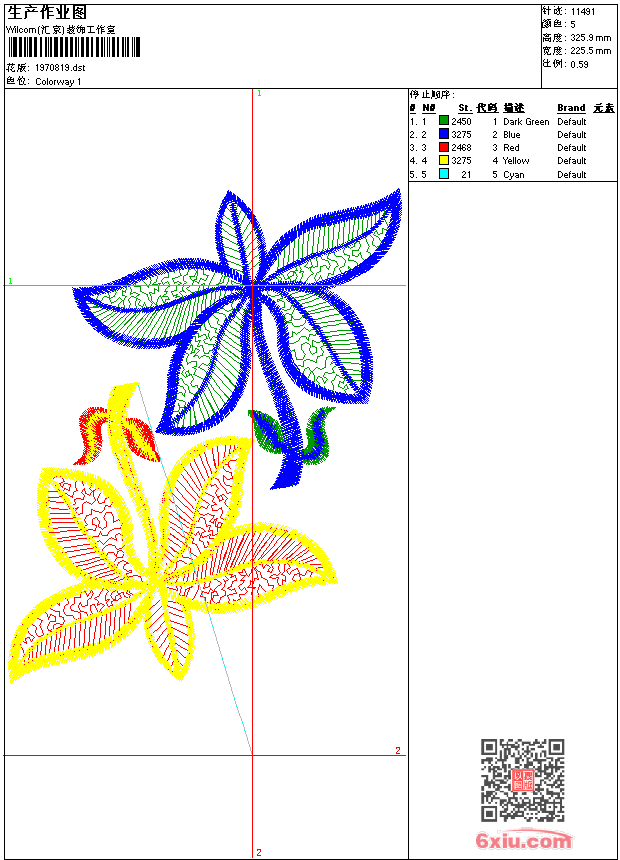
Task: Click stitch count 21 in Cyan row
Action: (x=466, y=175)
